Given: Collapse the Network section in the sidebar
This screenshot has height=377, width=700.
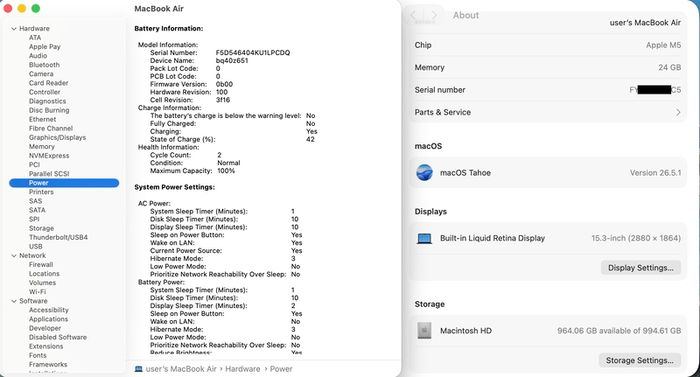Looking at the screenshot, I should [14, 256].
